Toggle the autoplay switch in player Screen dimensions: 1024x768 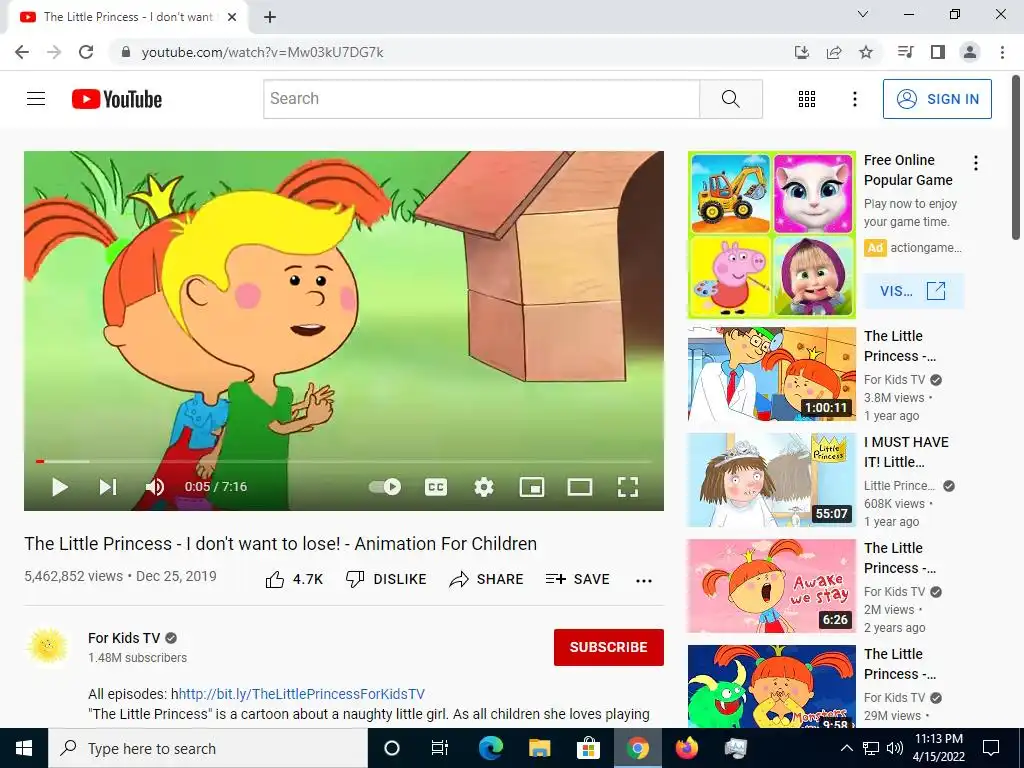(385, 487)
